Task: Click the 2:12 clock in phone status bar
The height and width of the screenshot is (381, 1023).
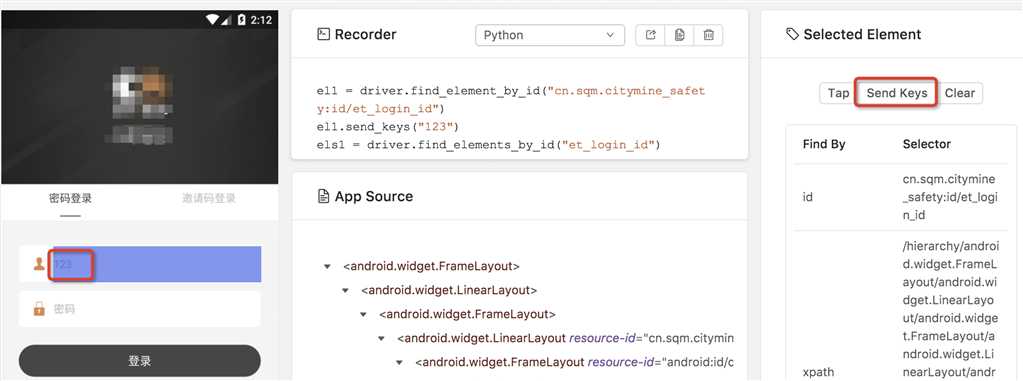Action: tap(261, 20)
